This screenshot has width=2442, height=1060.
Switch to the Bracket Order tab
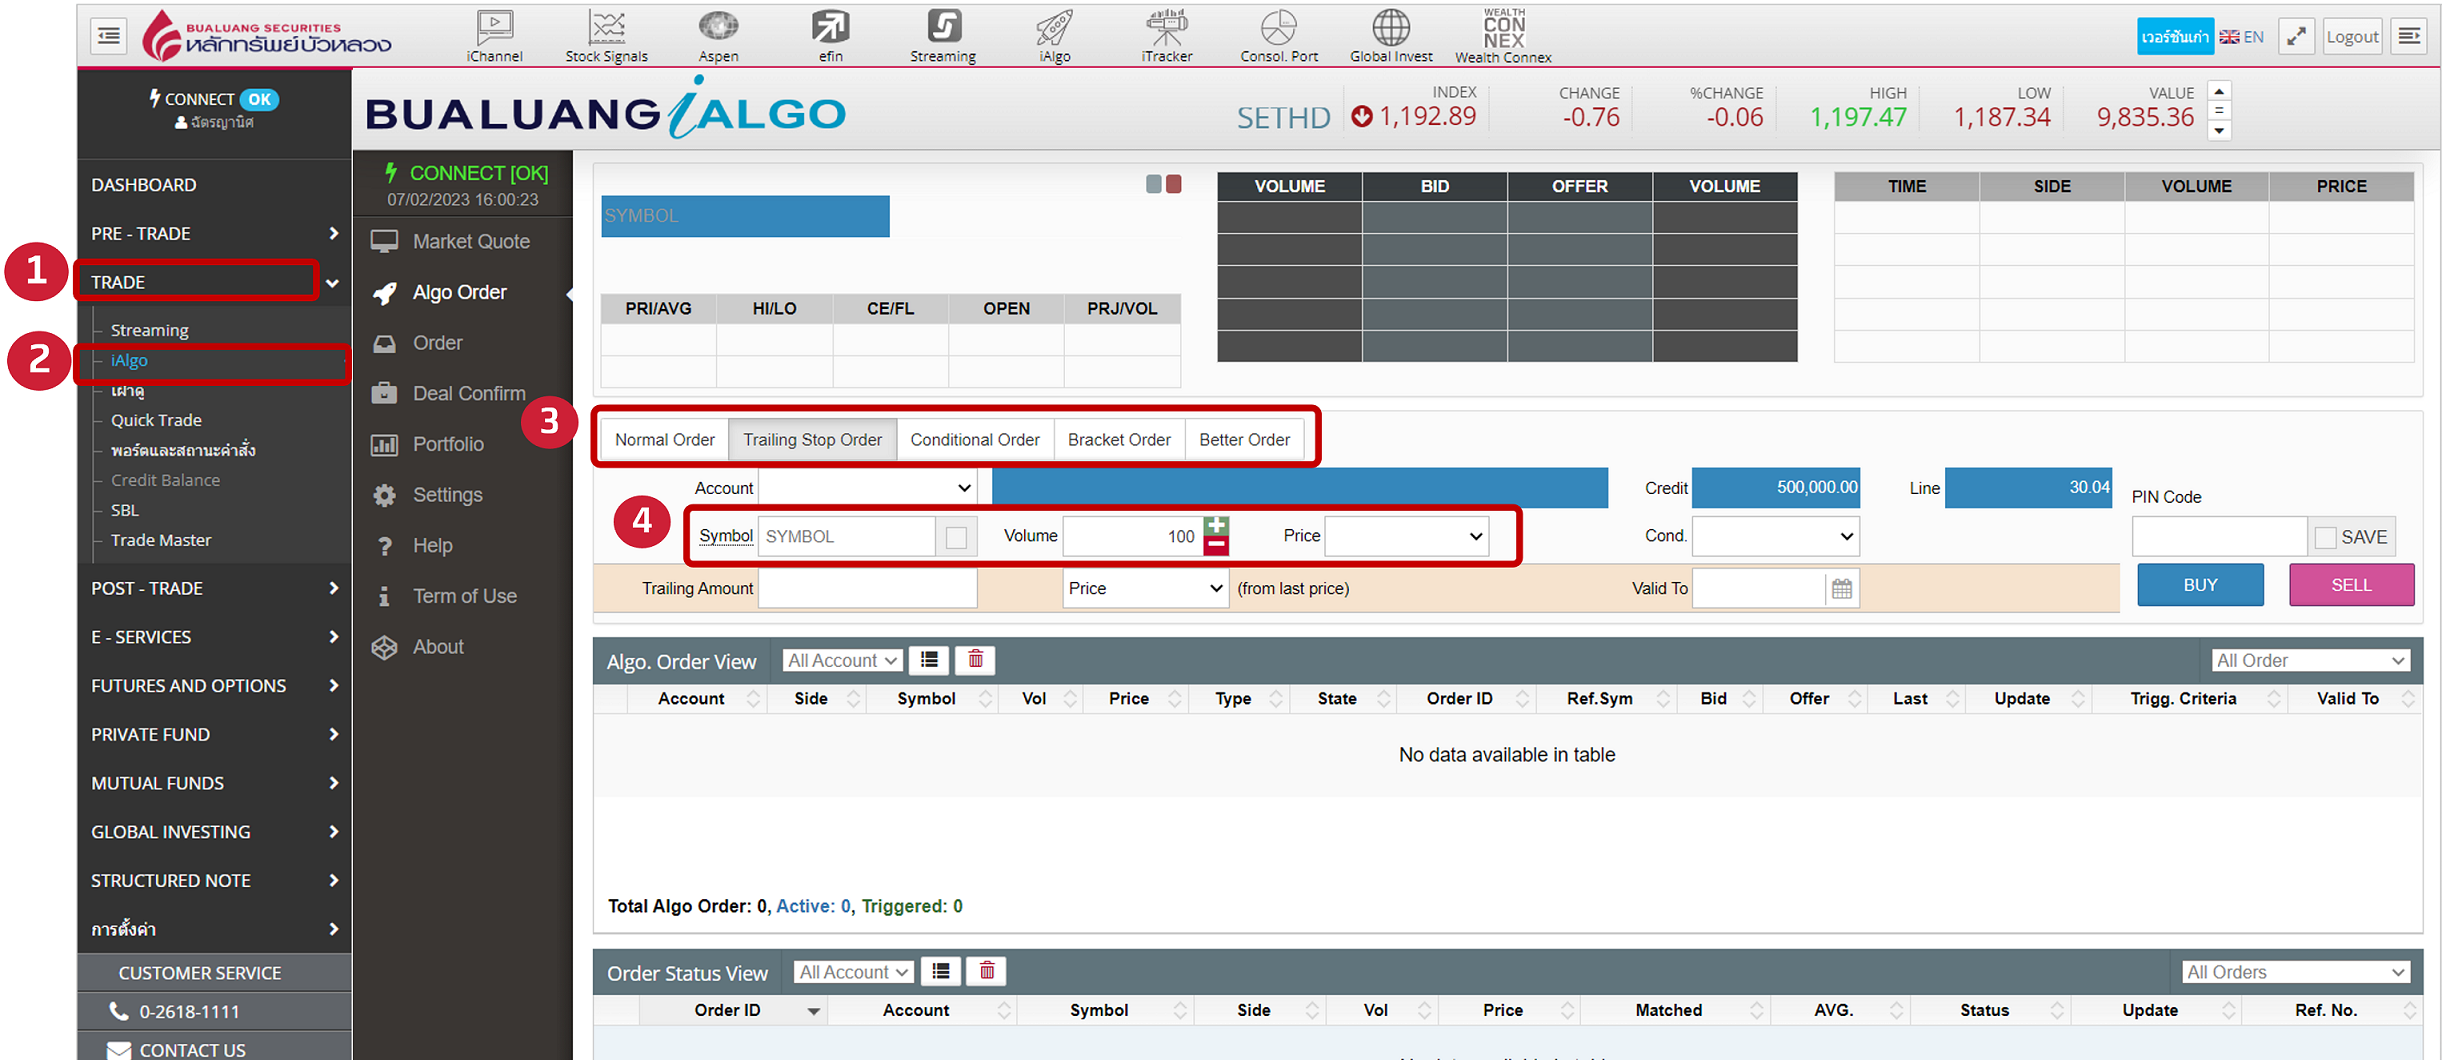click(x=1119, y=440)
